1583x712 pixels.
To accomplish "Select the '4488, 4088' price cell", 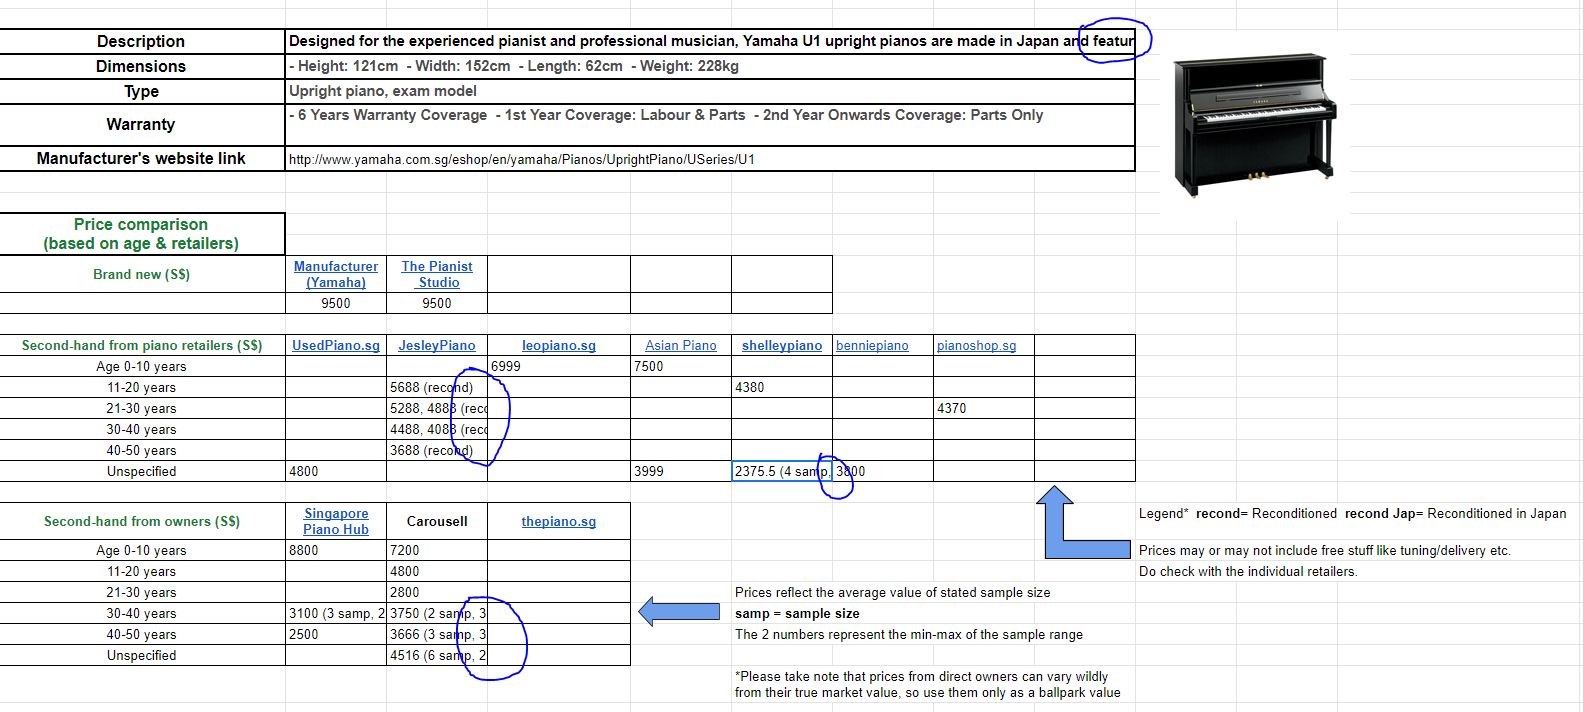I will pos(437,429).
